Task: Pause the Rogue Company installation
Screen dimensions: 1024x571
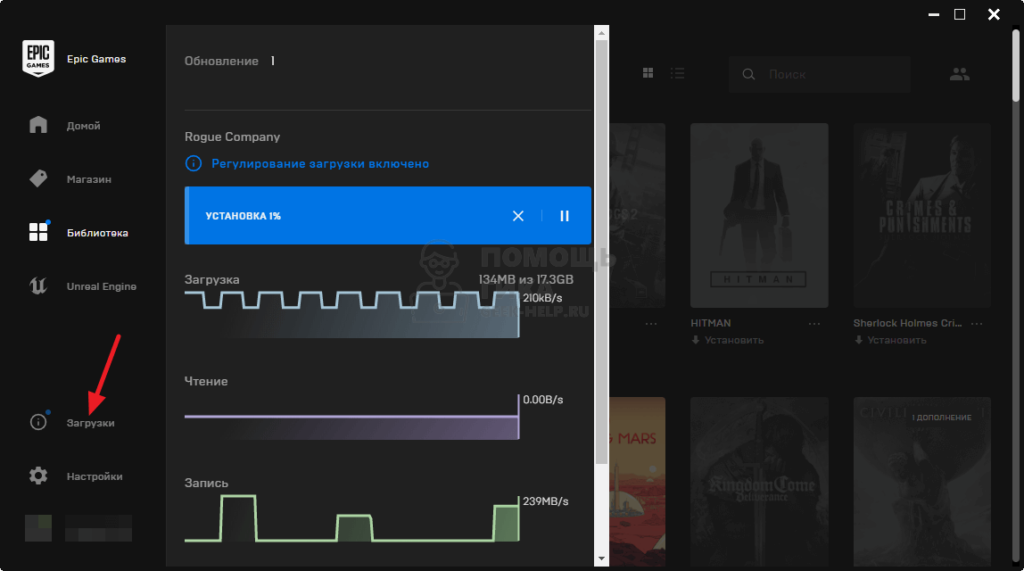Action: 564,216
